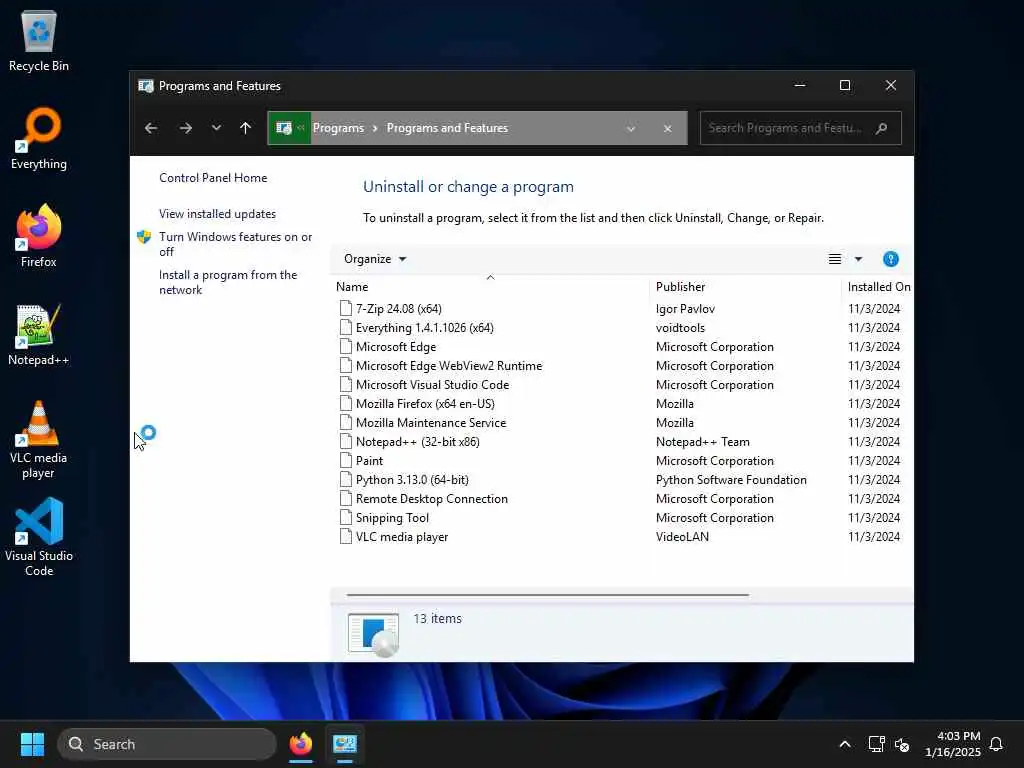Screen dimensions: 1024x768
Task: Open the Windows Start button
Action: (32, 744)
